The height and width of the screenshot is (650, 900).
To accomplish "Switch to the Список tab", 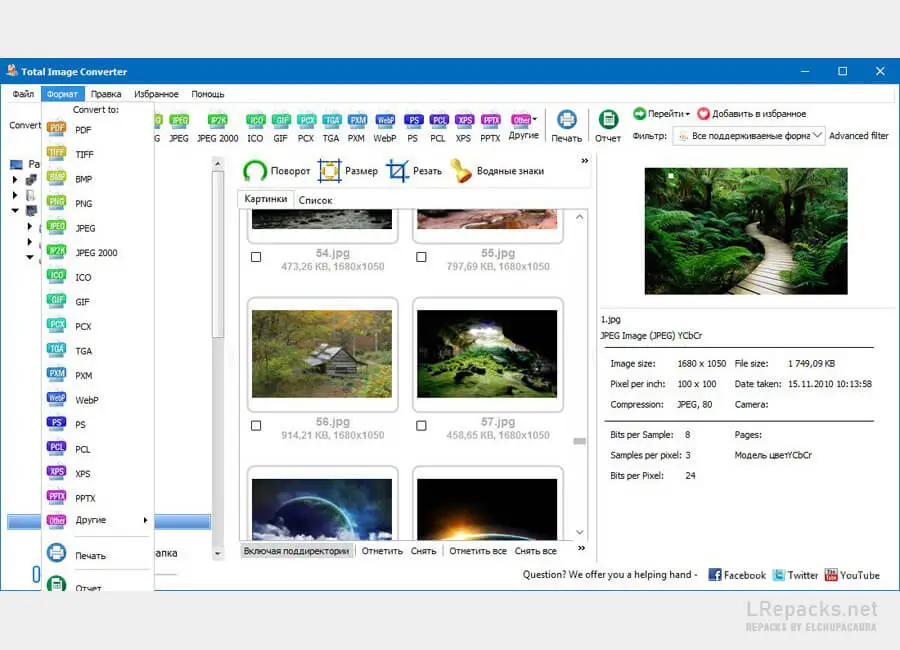I will click(315, 200).
